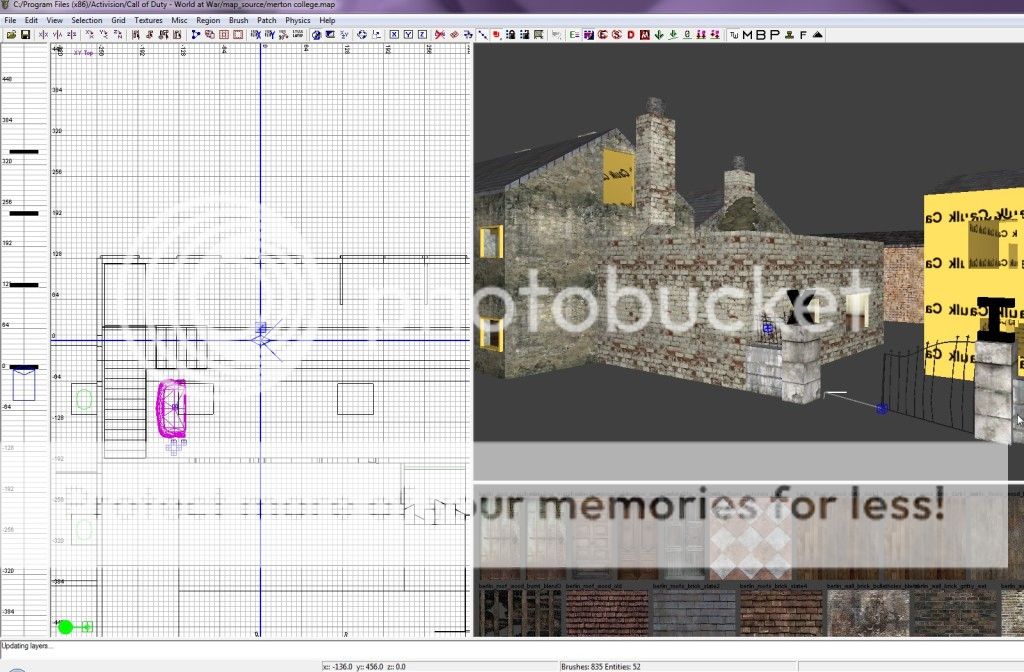Screen dimensions: 1024x672
Task: Expand the Selection menu
Action: [x=86, y=20]
